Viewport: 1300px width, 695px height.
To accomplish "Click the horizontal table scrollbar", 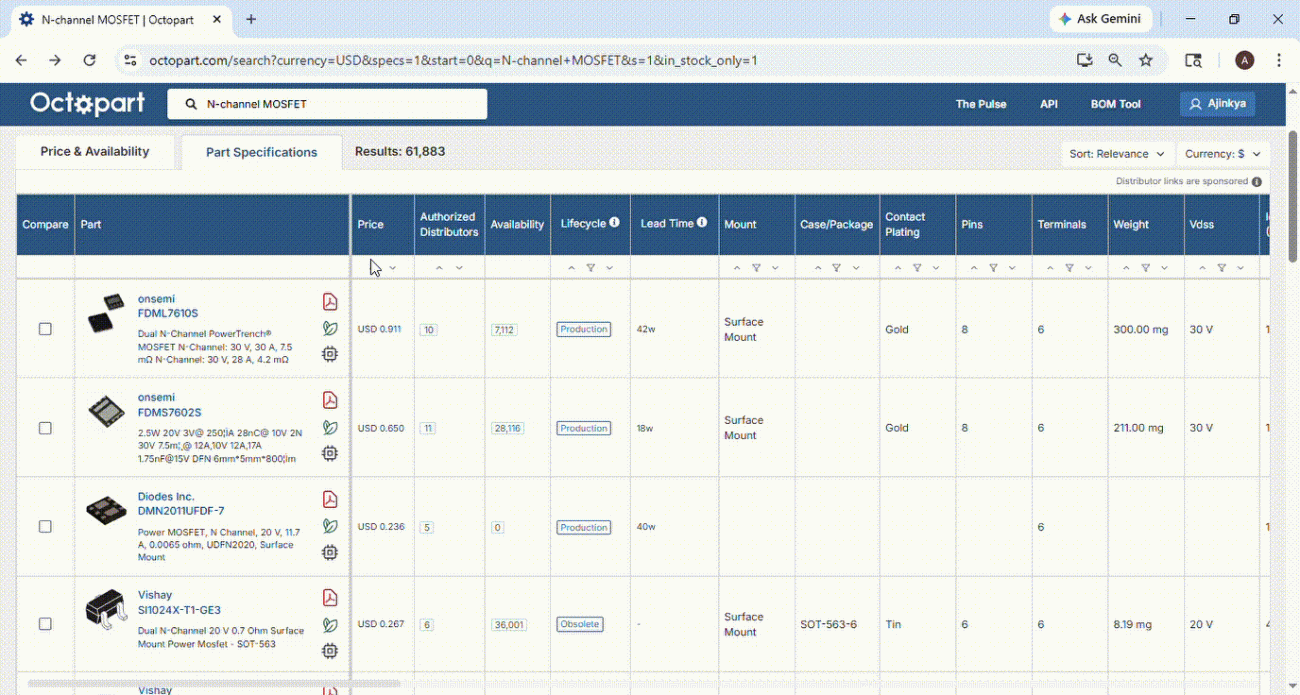I will (214, 684).
